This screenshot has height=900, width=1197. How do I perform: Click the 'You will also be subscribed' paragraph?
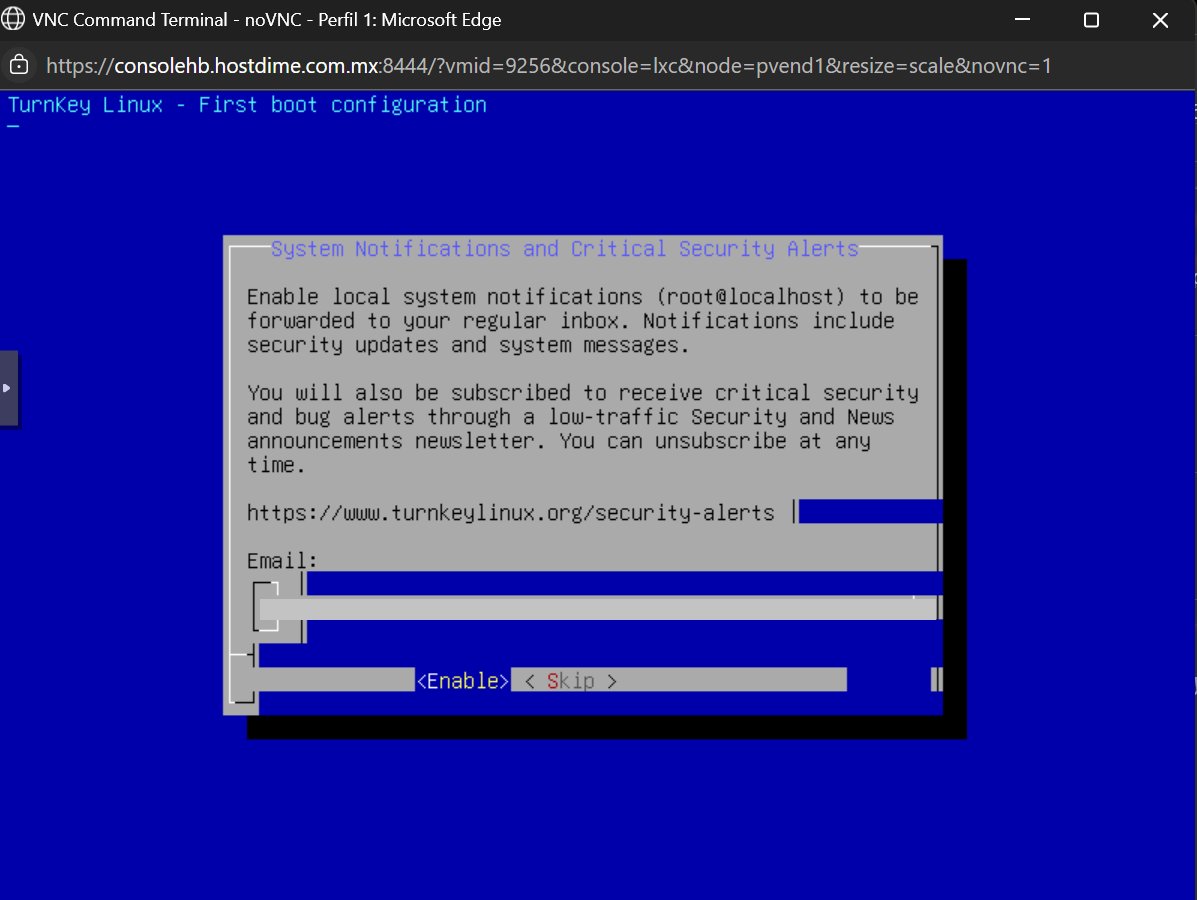click(582, 428)
